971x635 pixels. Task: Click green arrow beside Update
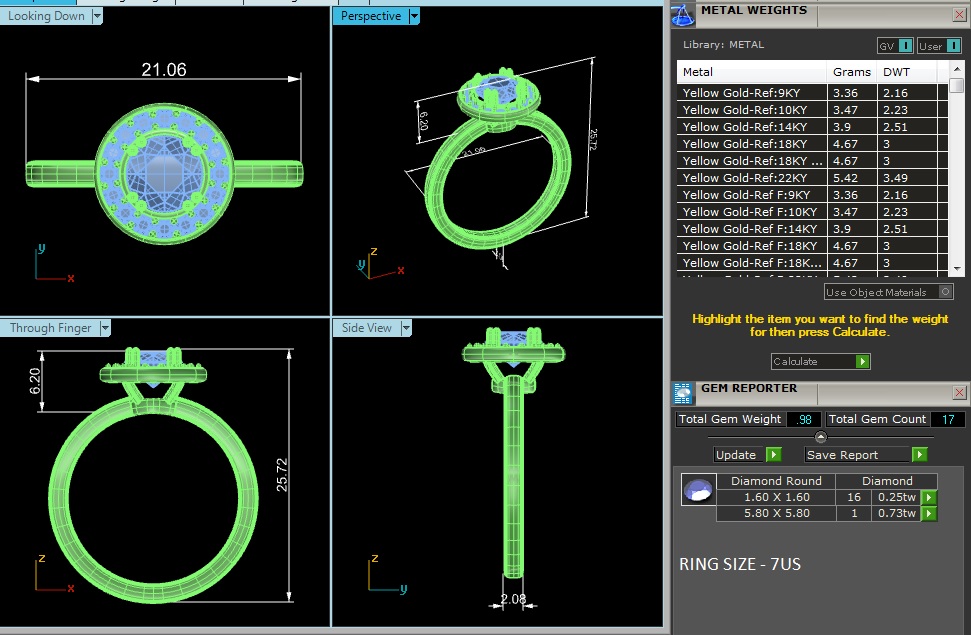tap(773, 455)
